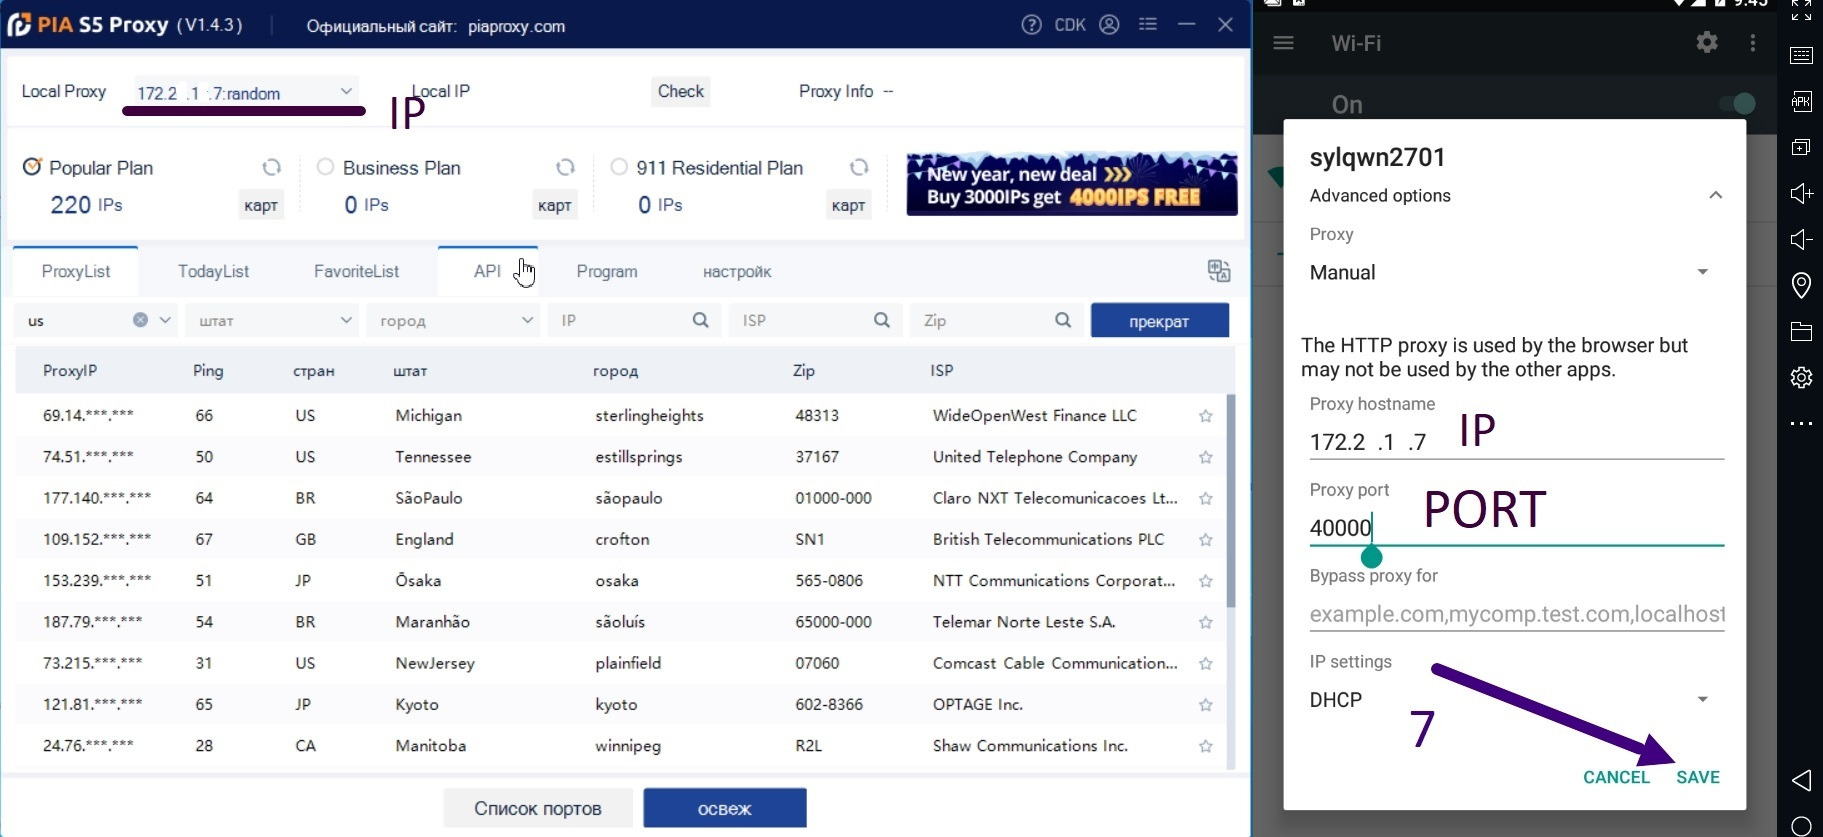Viewport: 1823px width, 837px height.
Task: Click the карт button under Popular Plan
Action: pos(261,205)
